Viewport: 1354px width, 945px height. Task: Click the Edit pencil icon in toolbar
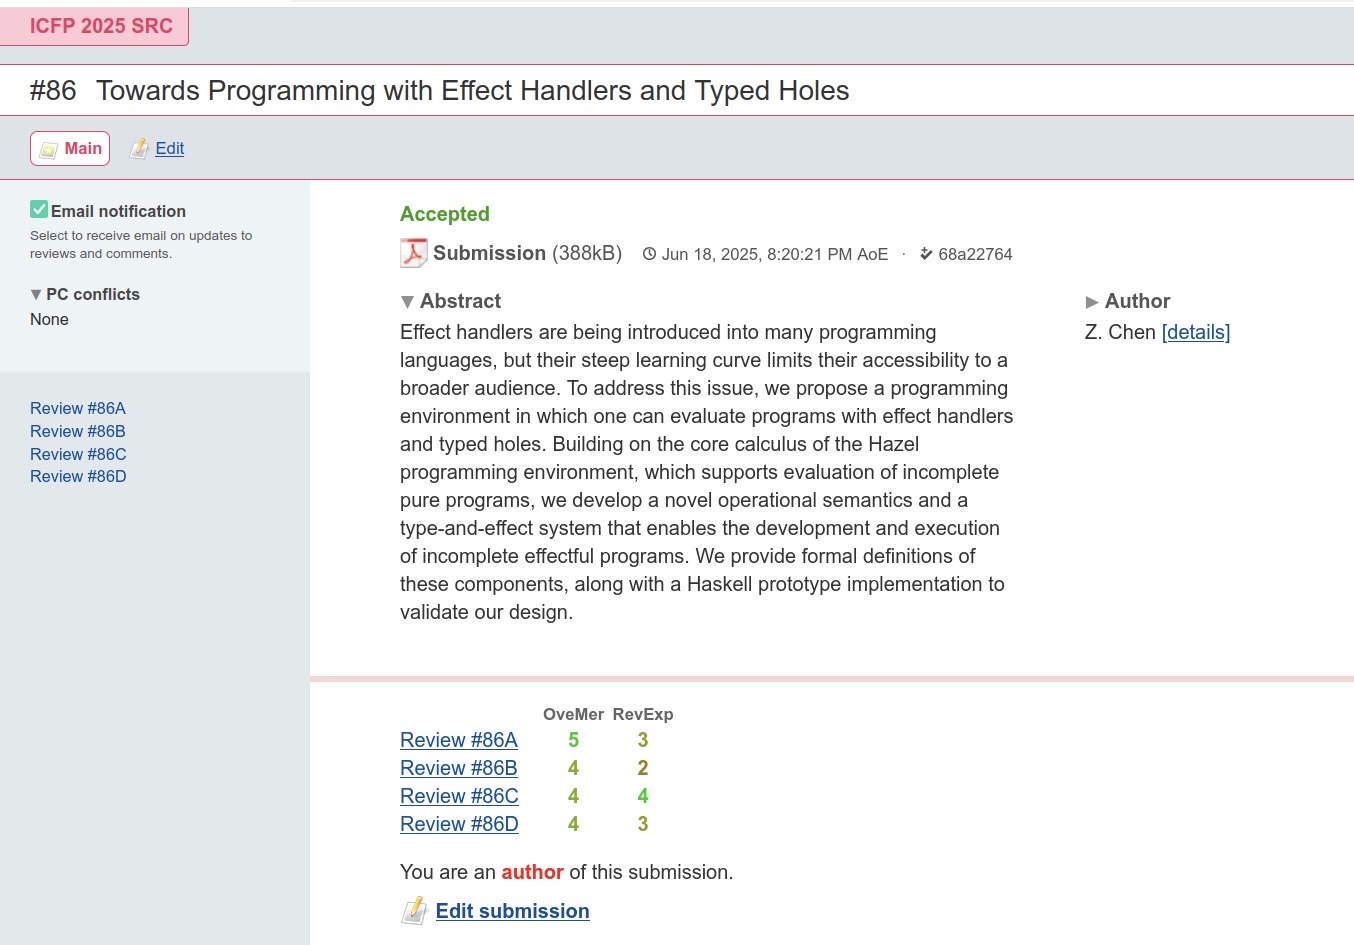point(139,149)
